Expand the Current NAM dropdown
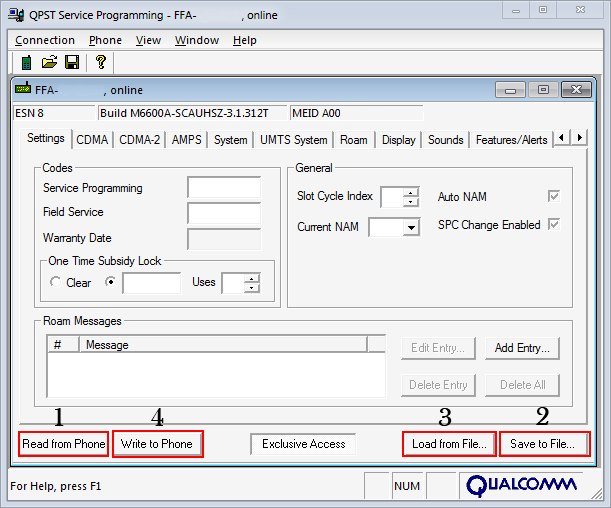Viewport: 611px width, 508px height. [411, 228]
